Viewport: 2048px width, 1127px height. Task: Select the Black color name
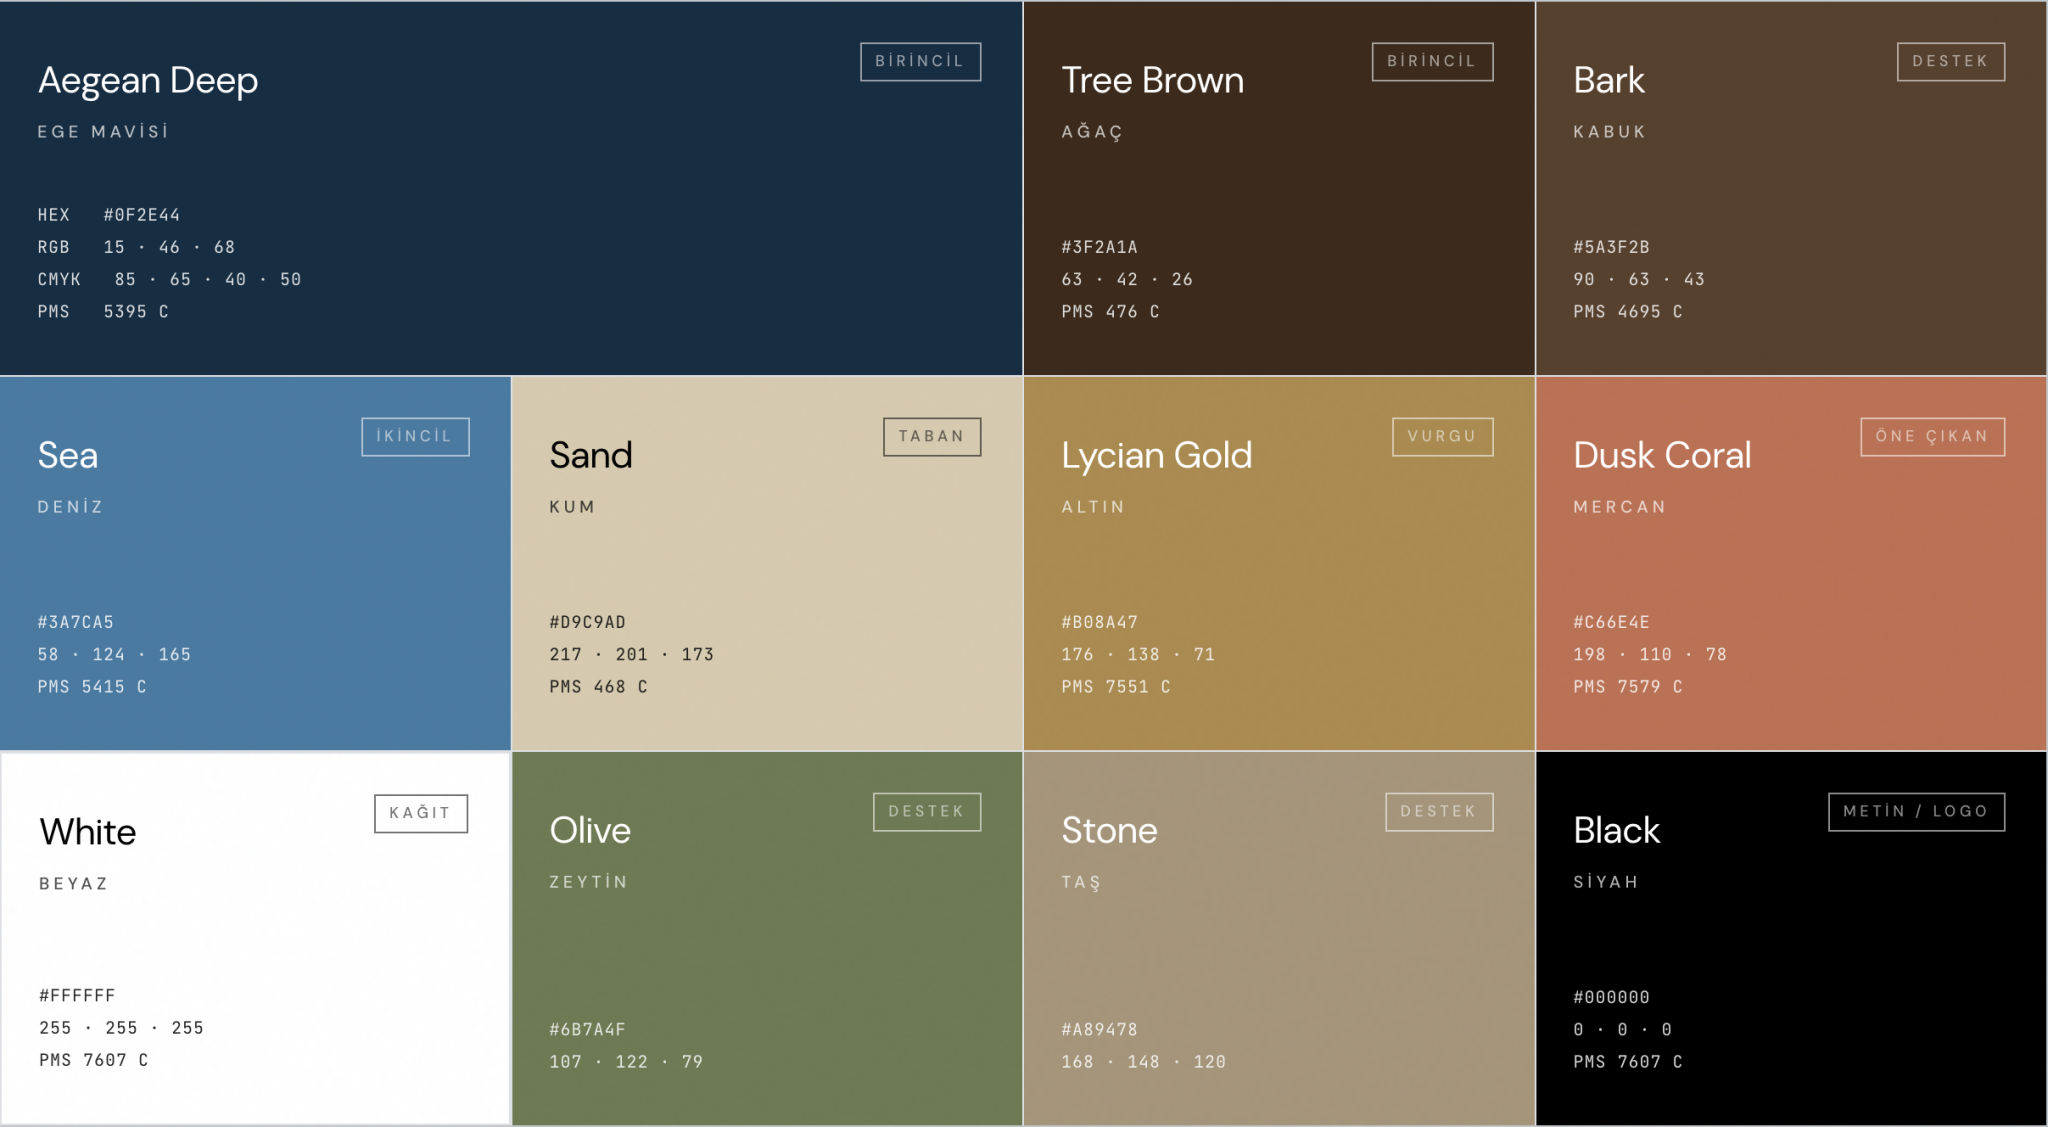[x=1616, y=830]
